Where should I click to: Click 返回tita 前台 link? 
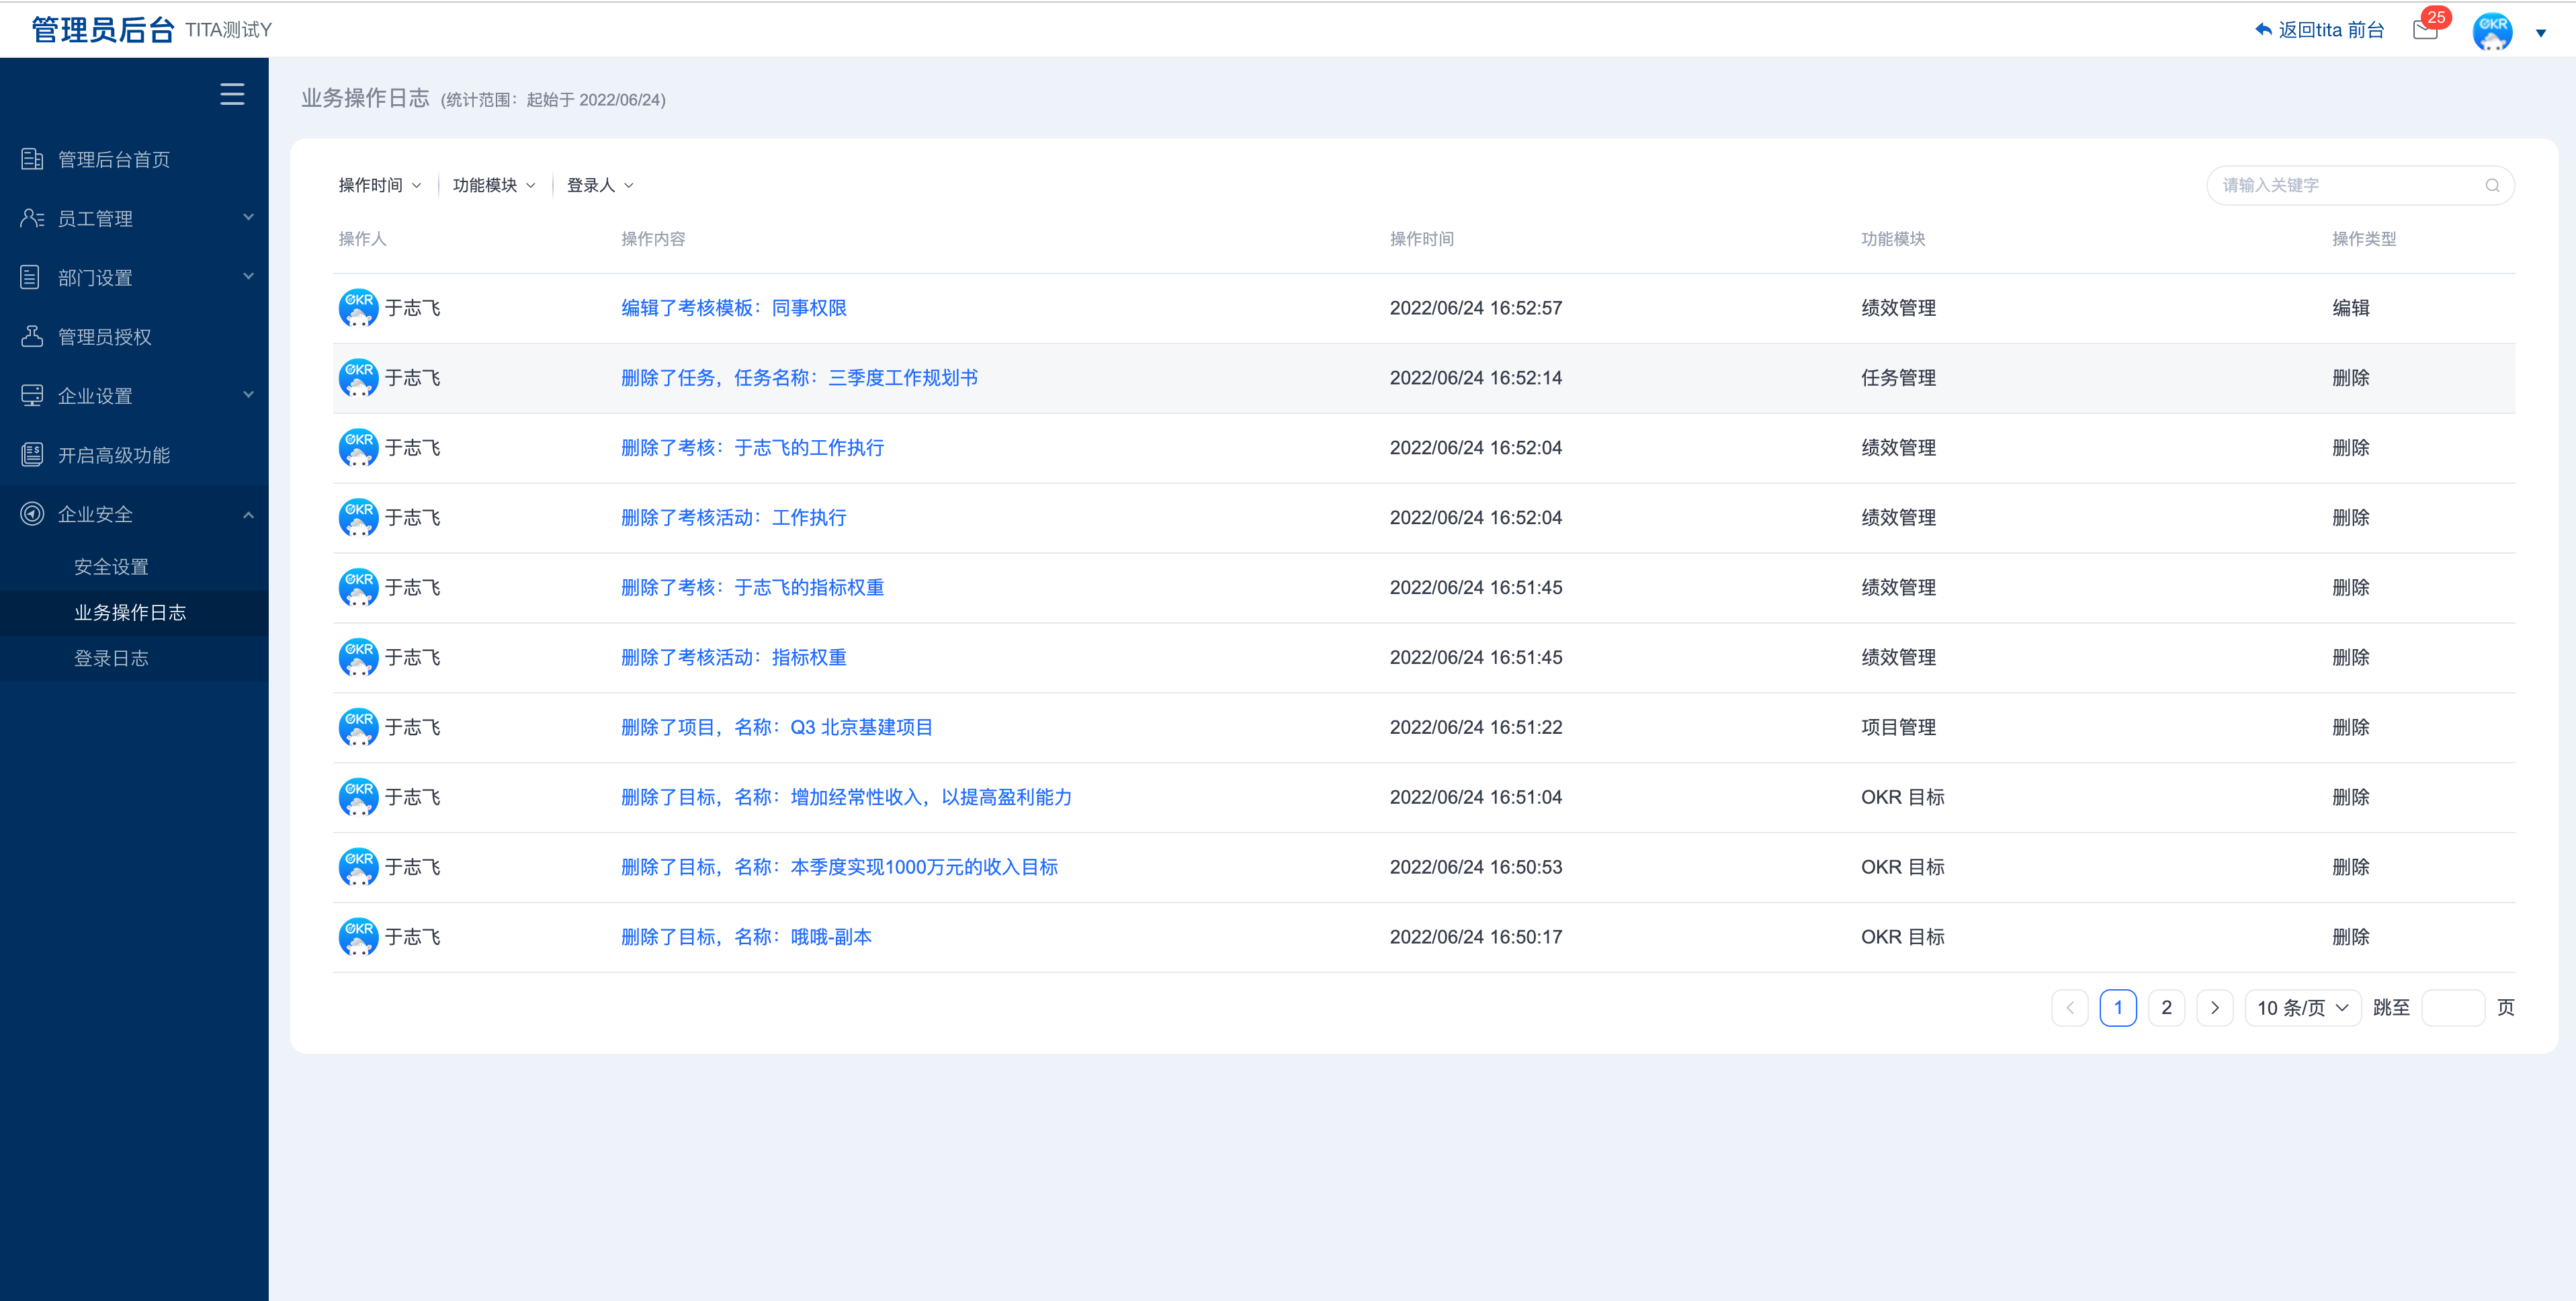pos(2331,30)
